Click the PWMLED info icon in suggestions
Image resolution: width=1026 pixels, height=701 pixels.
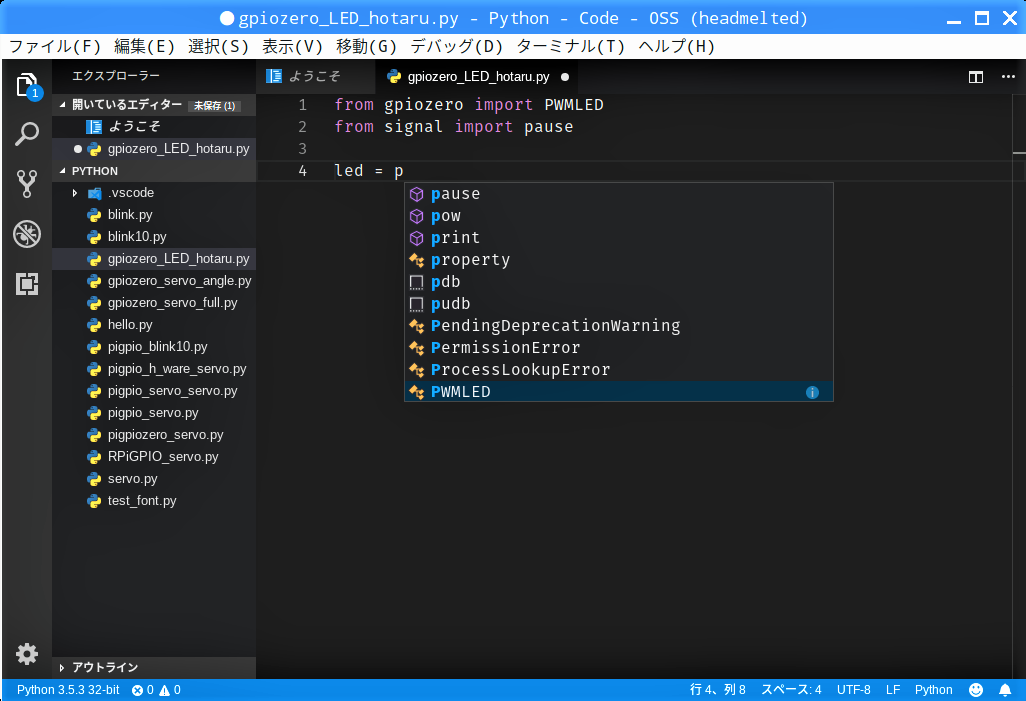[x=812, y=392]
